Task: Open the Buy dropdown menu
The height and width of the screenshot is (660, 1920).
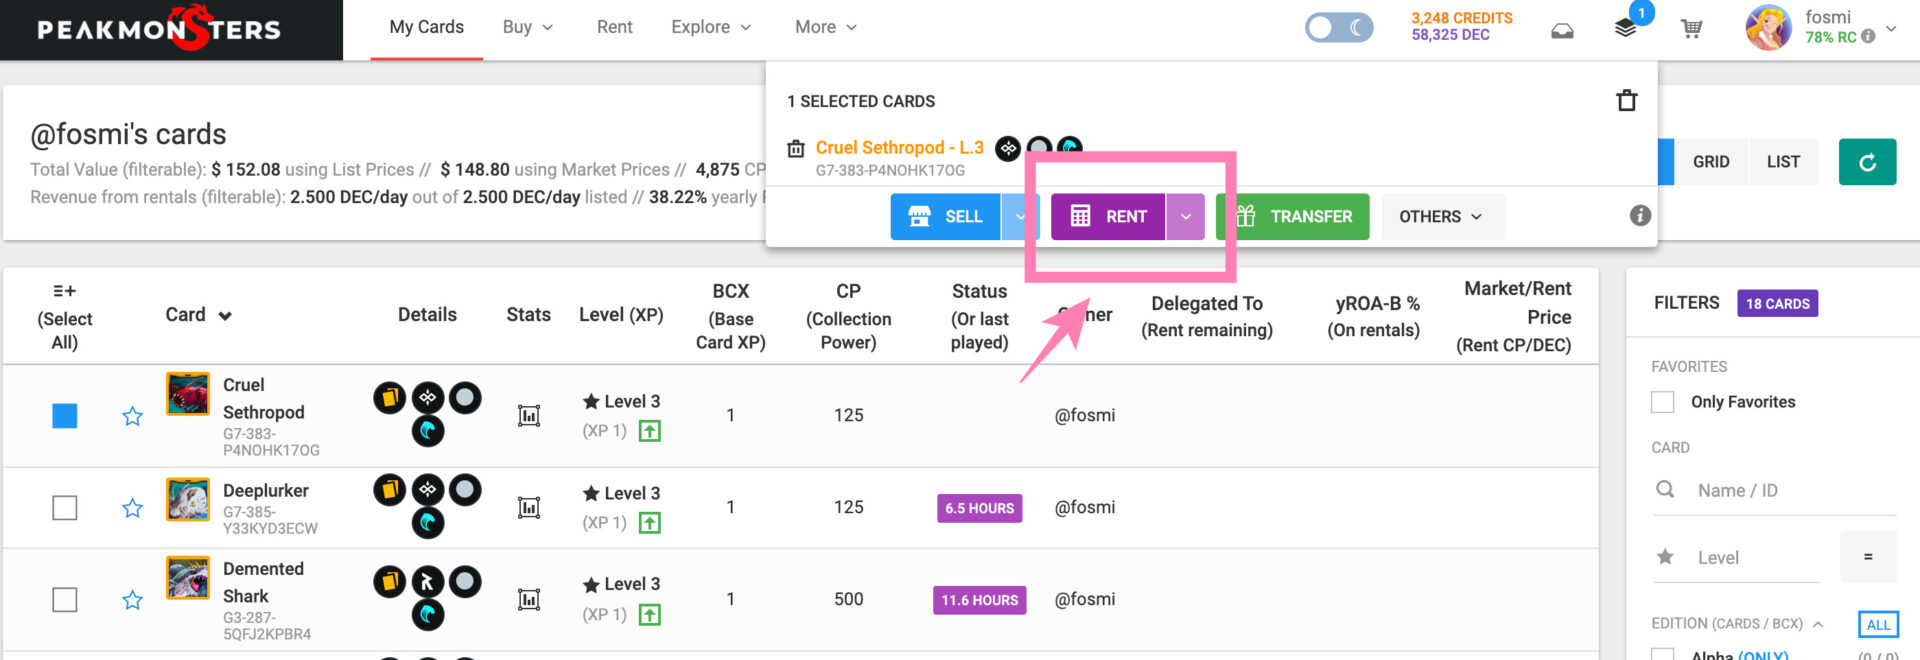Action: pos(528,27)
